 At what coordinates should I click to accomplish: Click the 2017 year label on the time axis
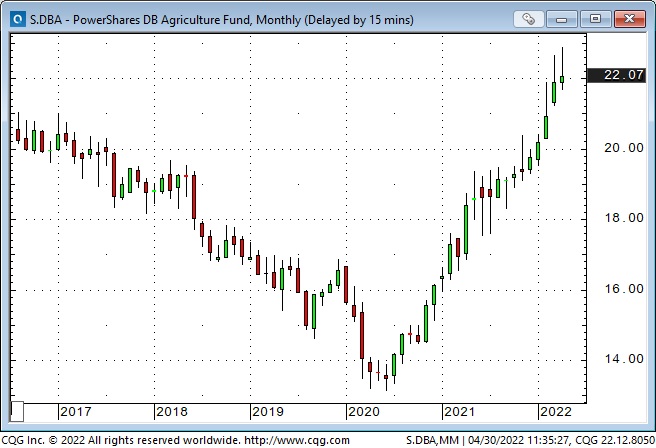tap(76, 412)
